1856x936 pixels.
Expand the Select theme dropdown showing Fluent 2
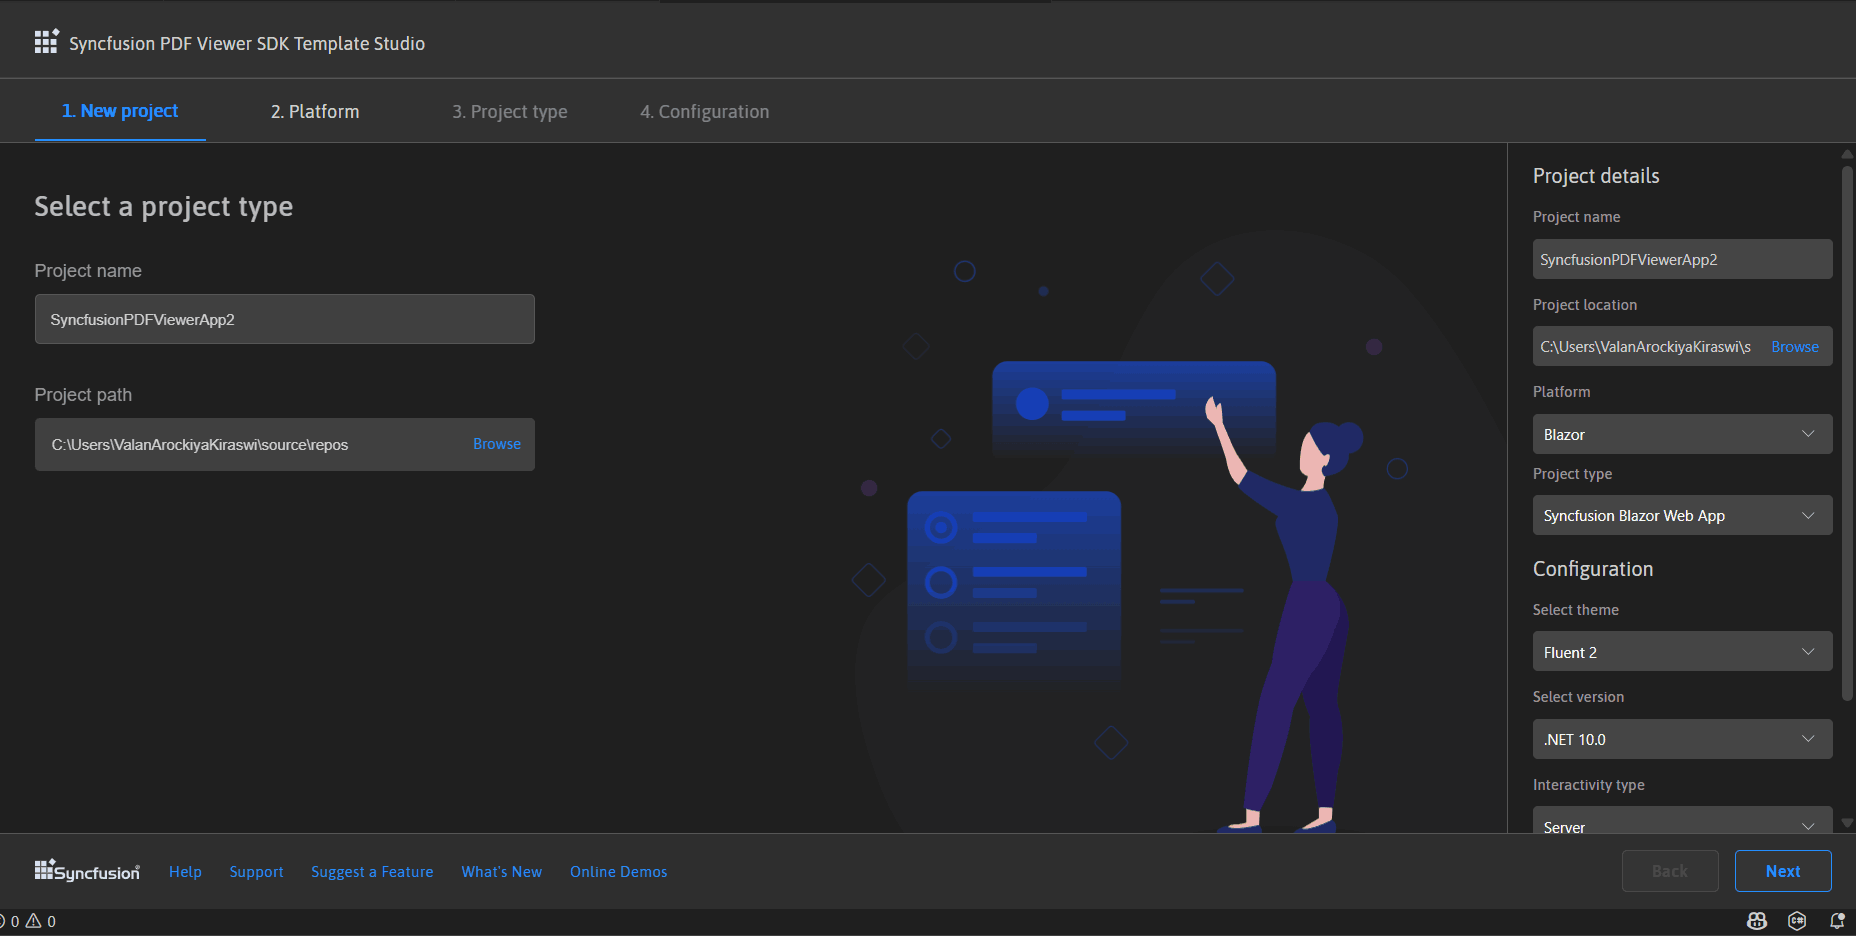(1682, 652)
